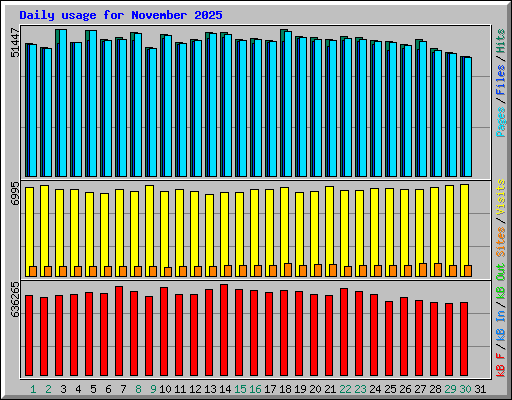Click the 'Daily usage for November 2025' title
Image resolution: width=512 pixels, height=400 pixels.
[x=121, y=15]
